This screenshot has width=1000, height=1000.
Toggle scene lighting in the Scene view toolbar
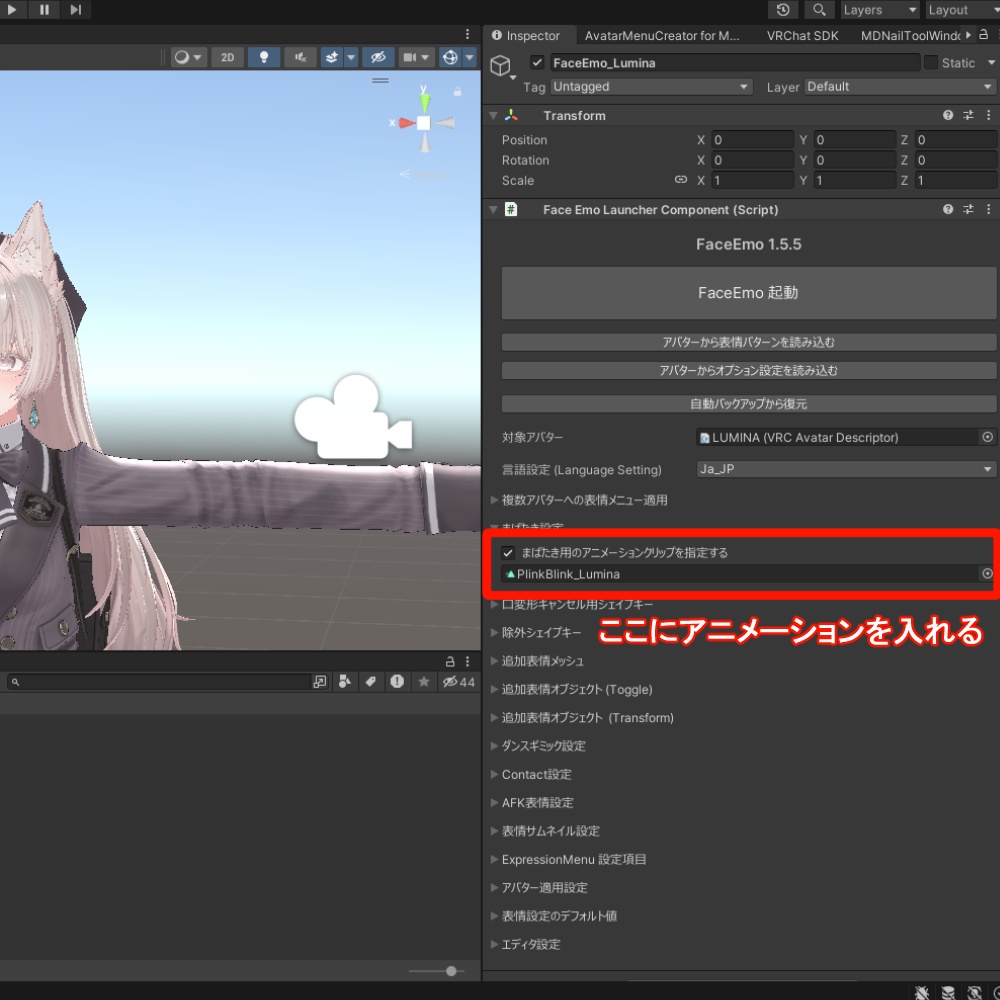click(x=264, y=57)
